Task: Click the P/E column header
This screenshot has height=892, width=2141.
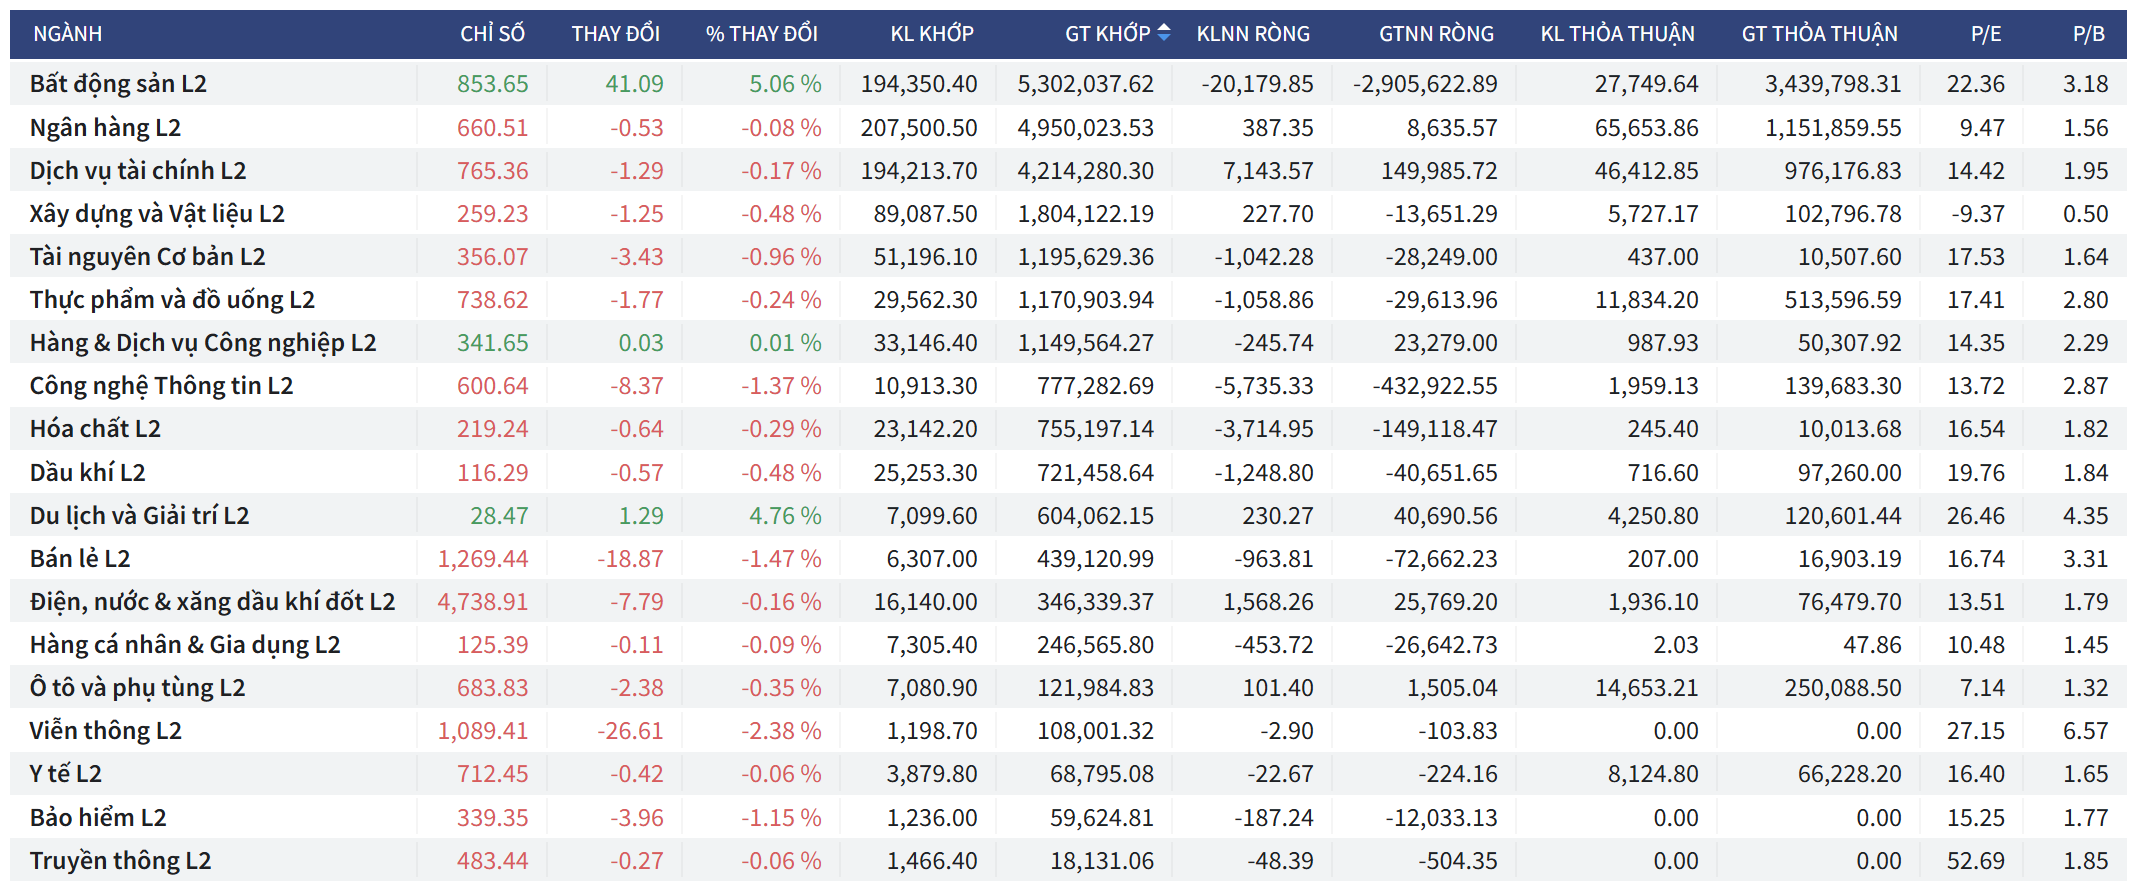Action: pyautogui.click(x=1985, y=34)
